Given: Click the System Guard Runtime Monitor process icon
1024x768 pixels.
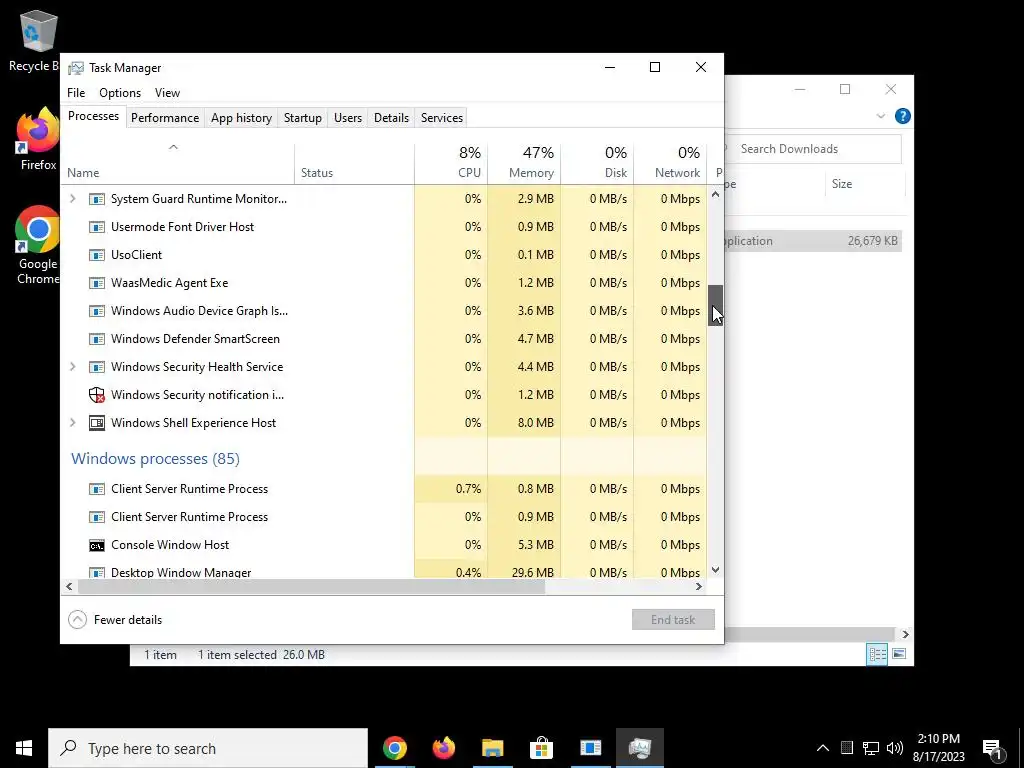Looking at the screenshot, I should coord(97,199).
